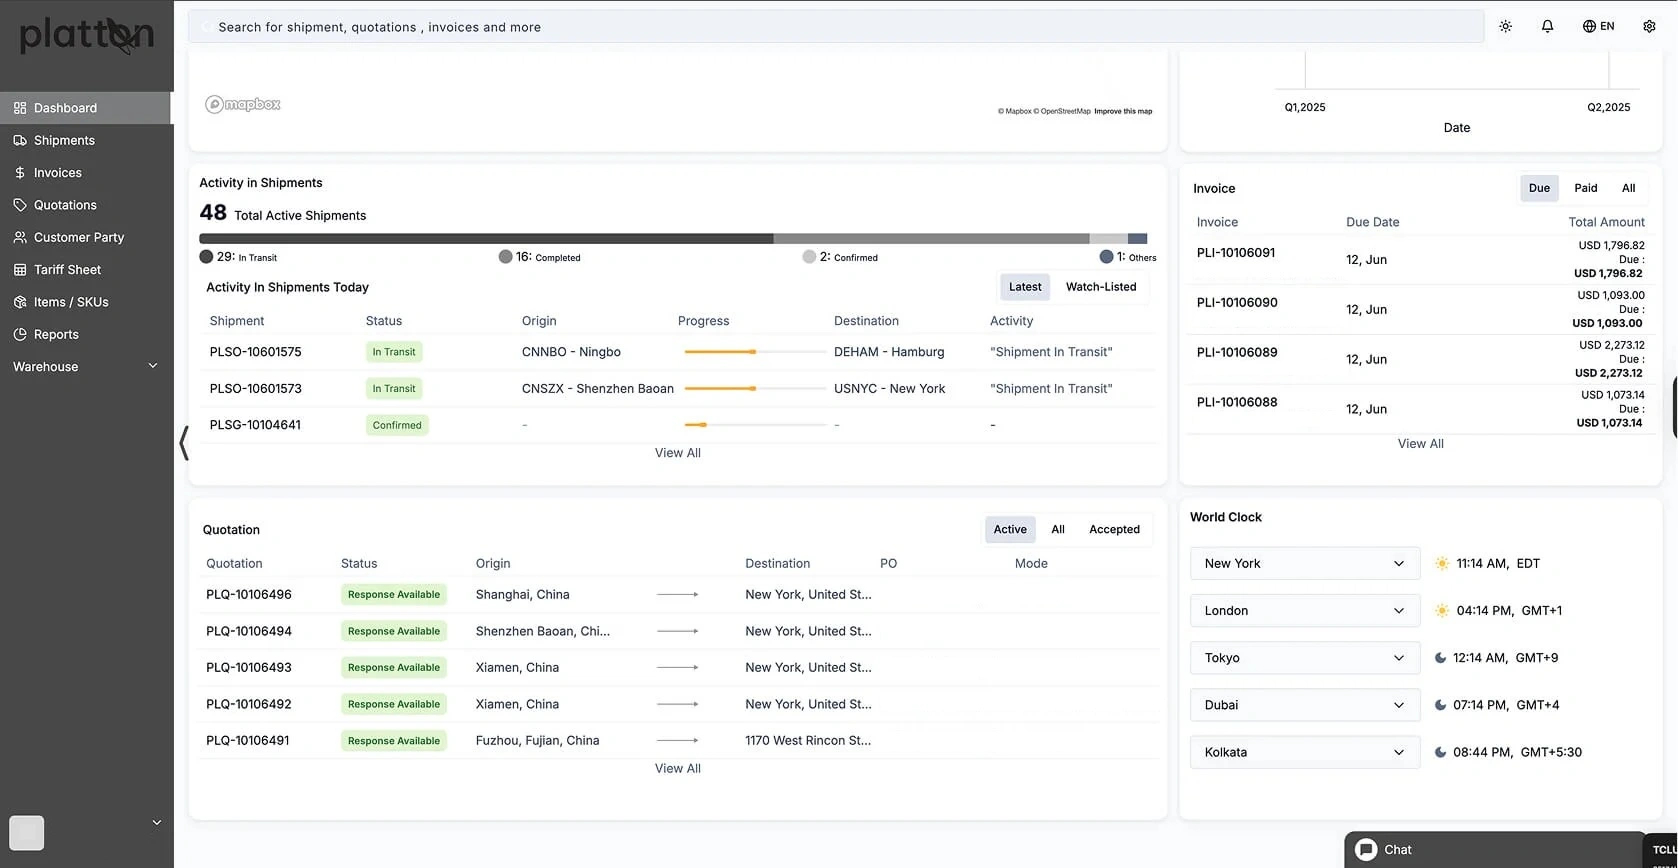Open the Tokyo timezone dropdown

[1304, 658]
